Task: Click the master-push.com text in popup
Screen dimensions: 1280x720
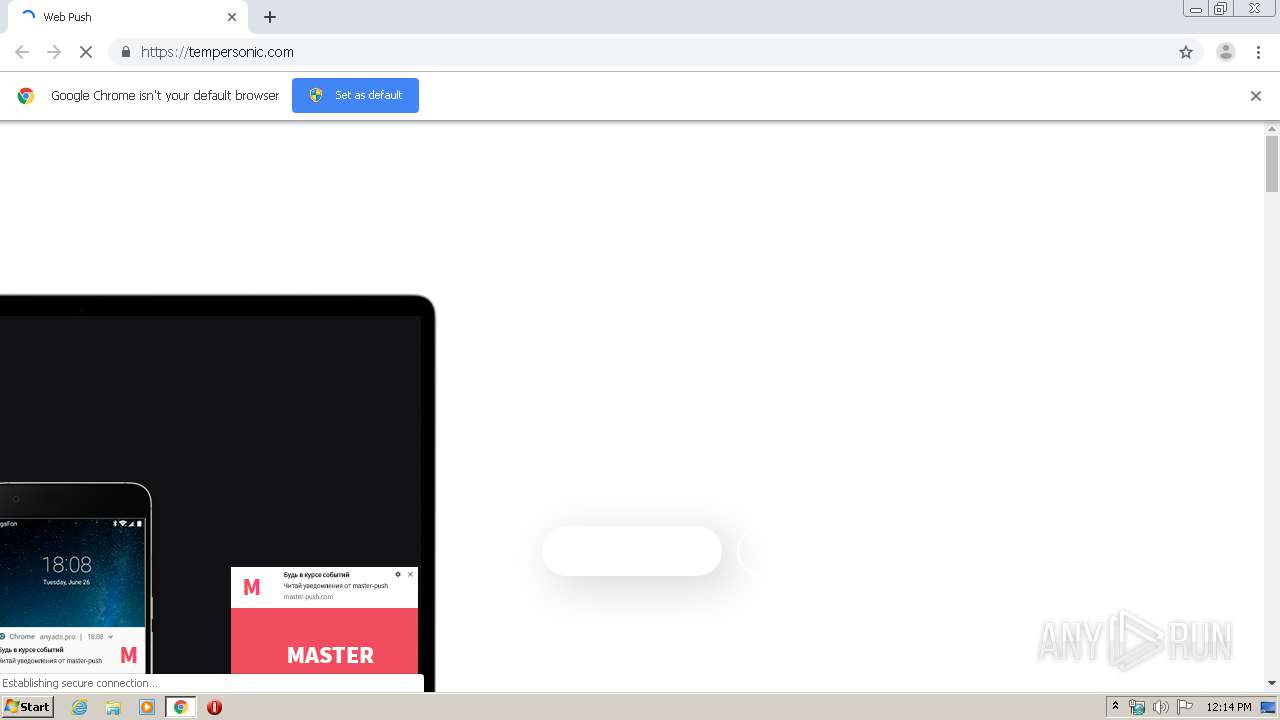Action: [x=308, y=597]
